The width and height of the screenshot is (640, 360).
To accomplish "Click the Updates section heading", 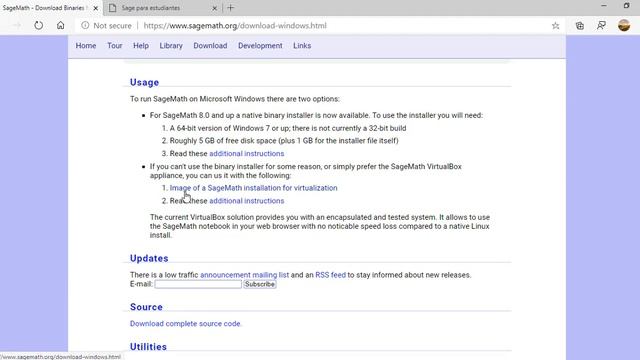I will 149,258.
